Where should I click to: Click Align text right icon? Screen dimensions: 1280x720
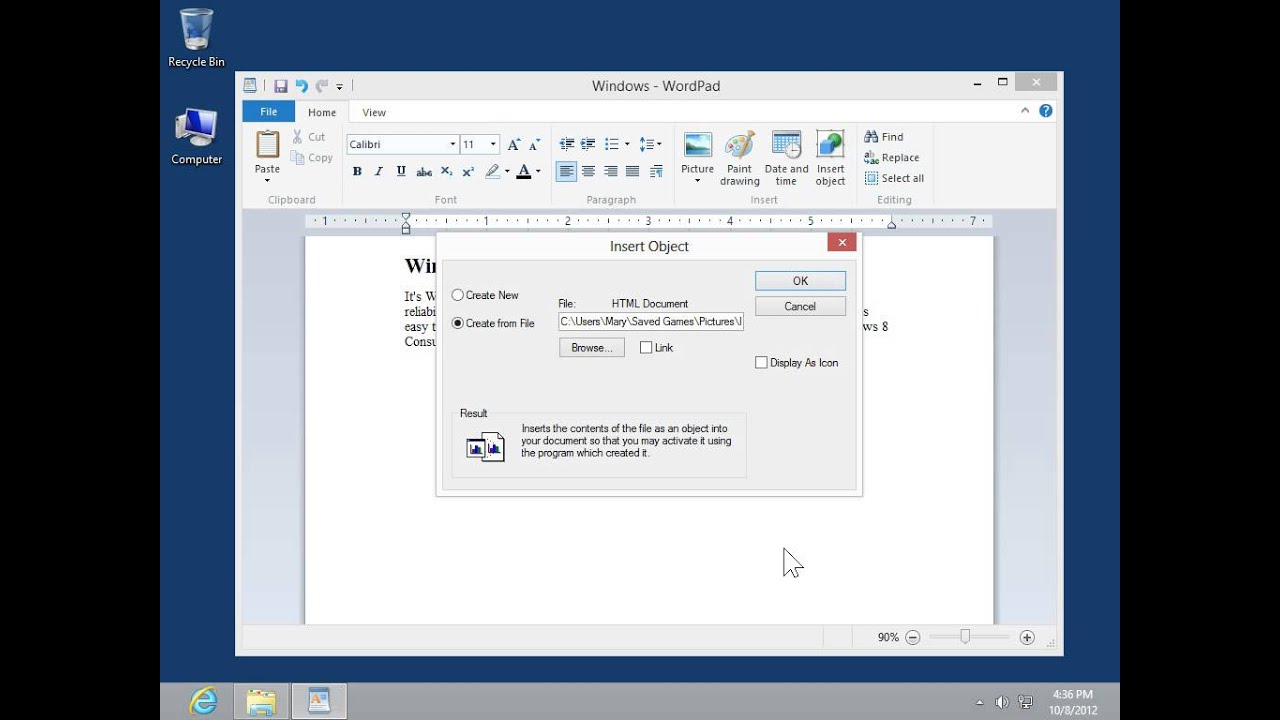tap(610, 172)
